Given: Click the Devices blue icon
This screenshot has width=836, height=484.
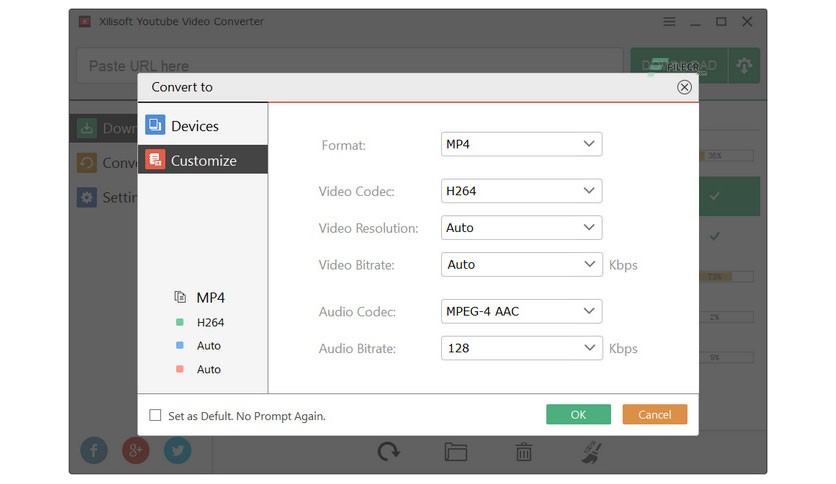Looking at the screenshot, I should point(155,125).
